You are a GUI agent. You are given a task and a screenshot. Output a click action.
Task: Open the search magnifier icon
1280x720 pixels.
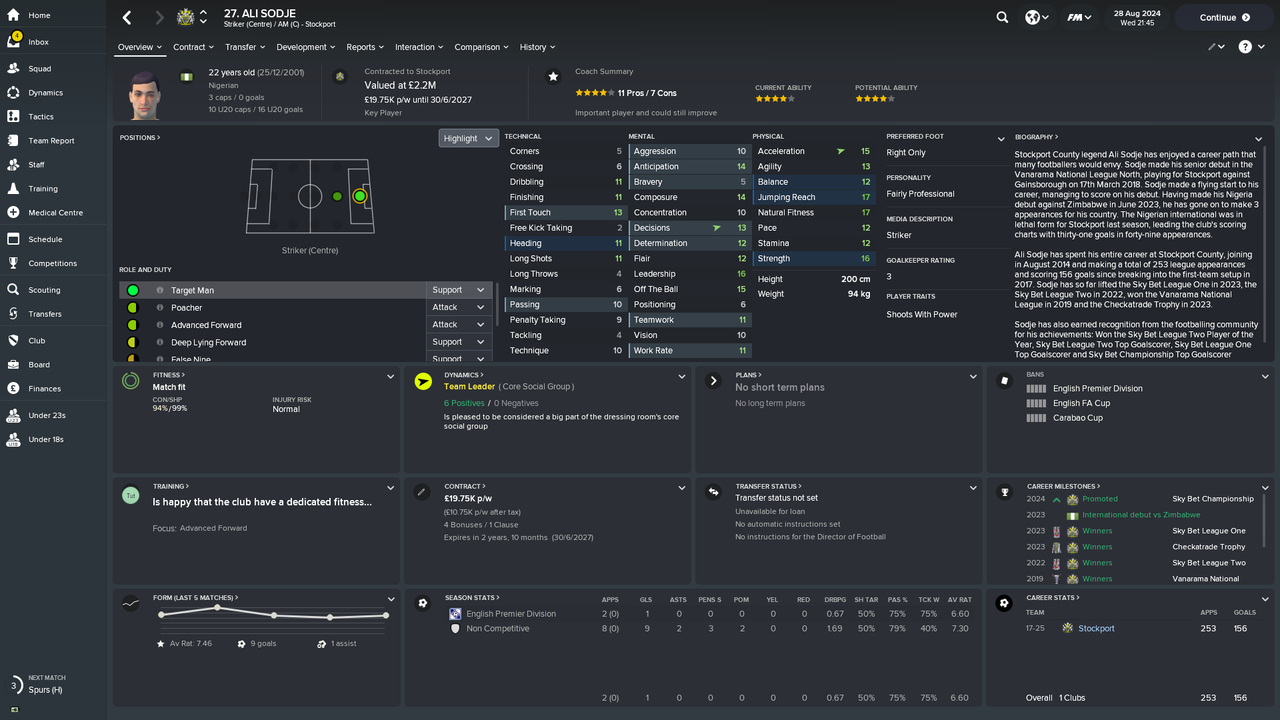[x=1002, y=17]
